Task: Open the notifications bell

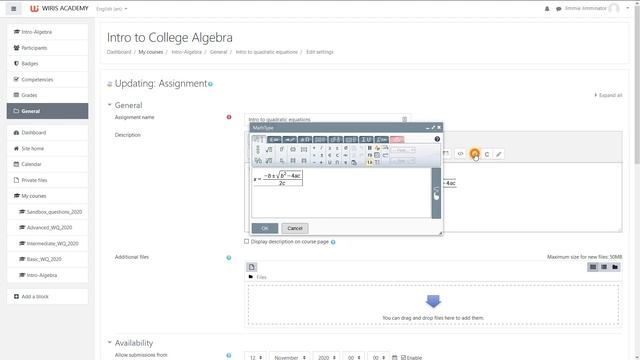Action: (547, 9)
